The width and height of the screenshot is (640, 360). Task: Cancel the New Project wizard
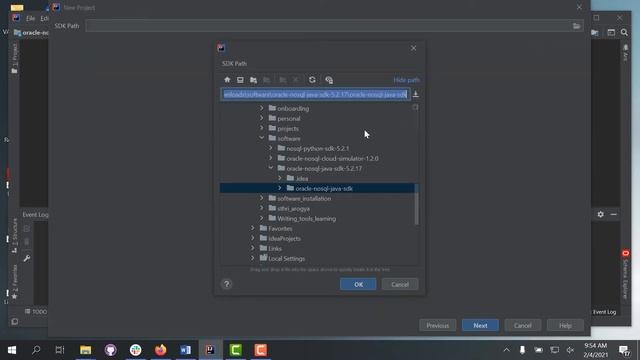[522, 325]
